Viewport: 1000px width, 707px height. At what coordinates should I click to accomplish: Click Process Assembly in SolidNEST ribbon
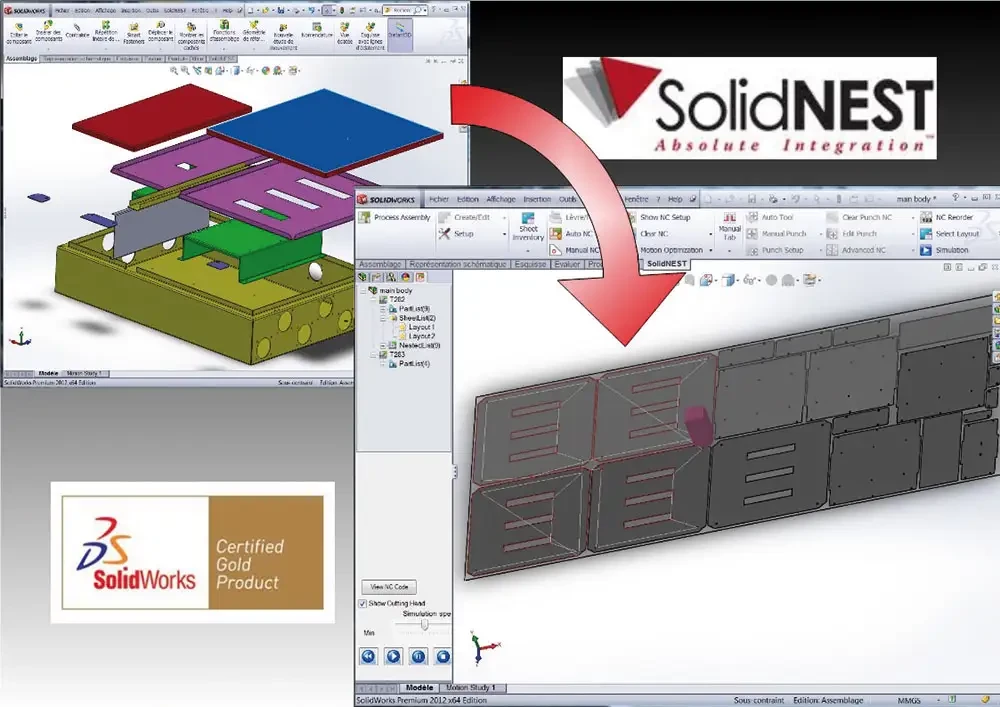pos(395,217)
